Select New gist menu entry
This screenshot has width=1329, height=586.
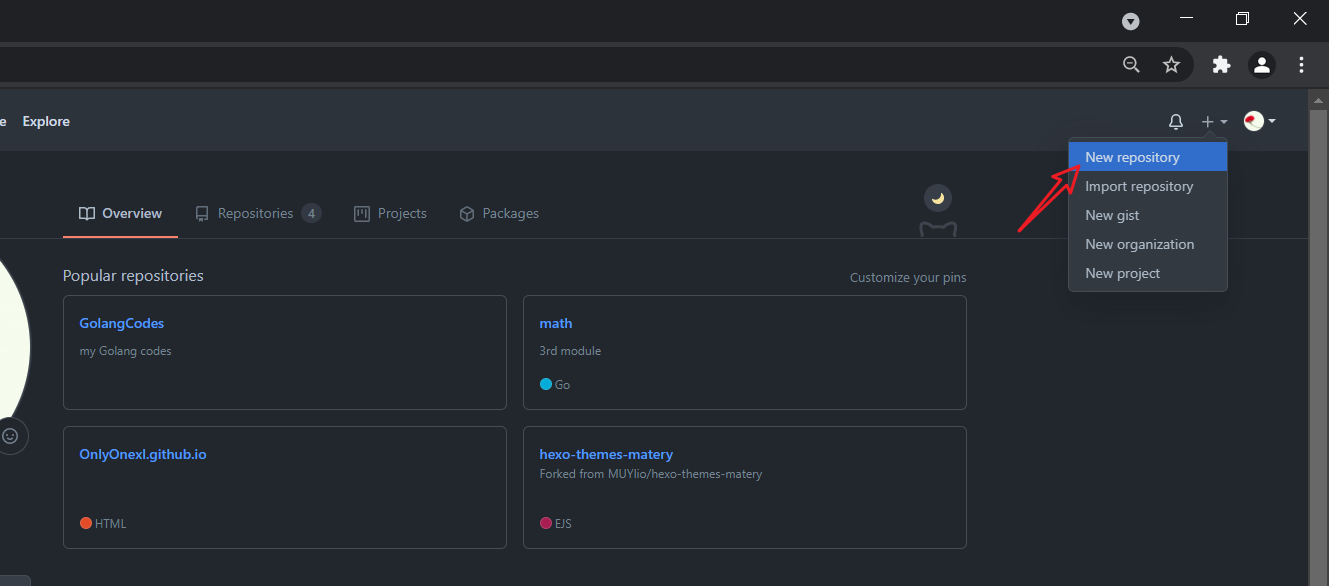tap(1148, 215)
